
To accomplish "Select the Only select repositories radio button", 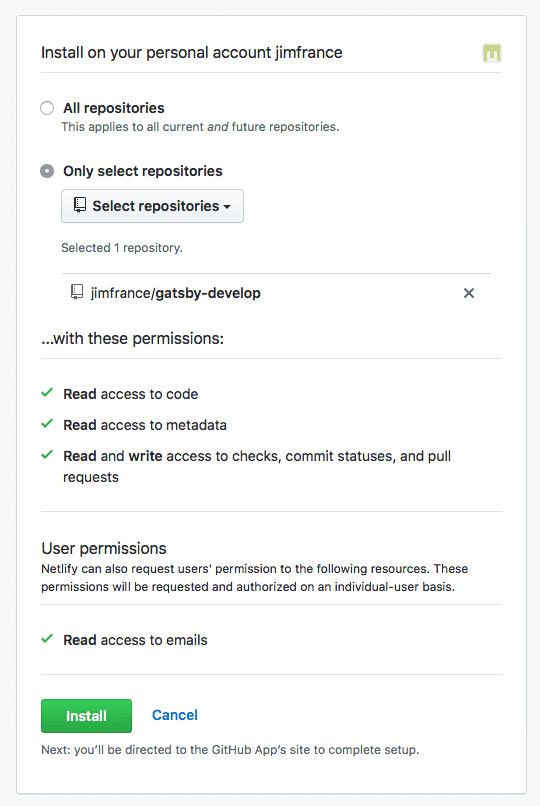I will (47, 171).
